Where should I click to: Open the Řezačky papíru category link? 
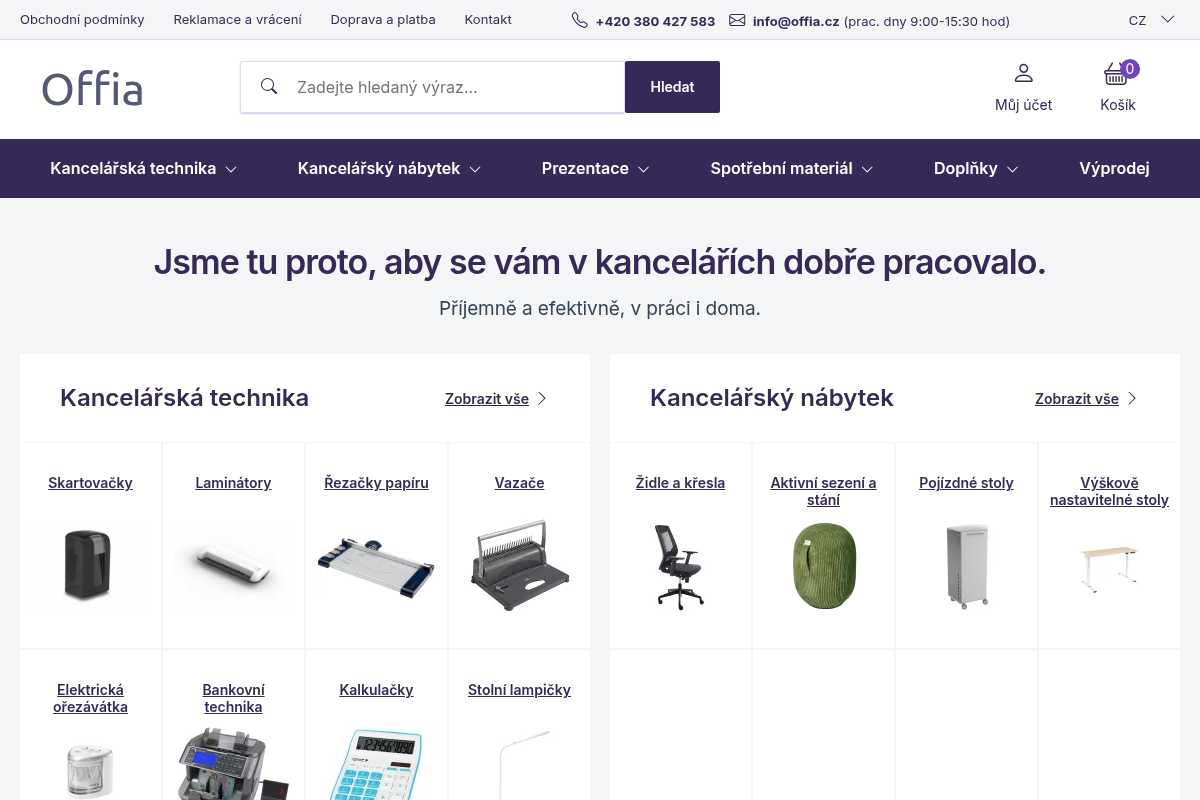click(x=376, y=483)
